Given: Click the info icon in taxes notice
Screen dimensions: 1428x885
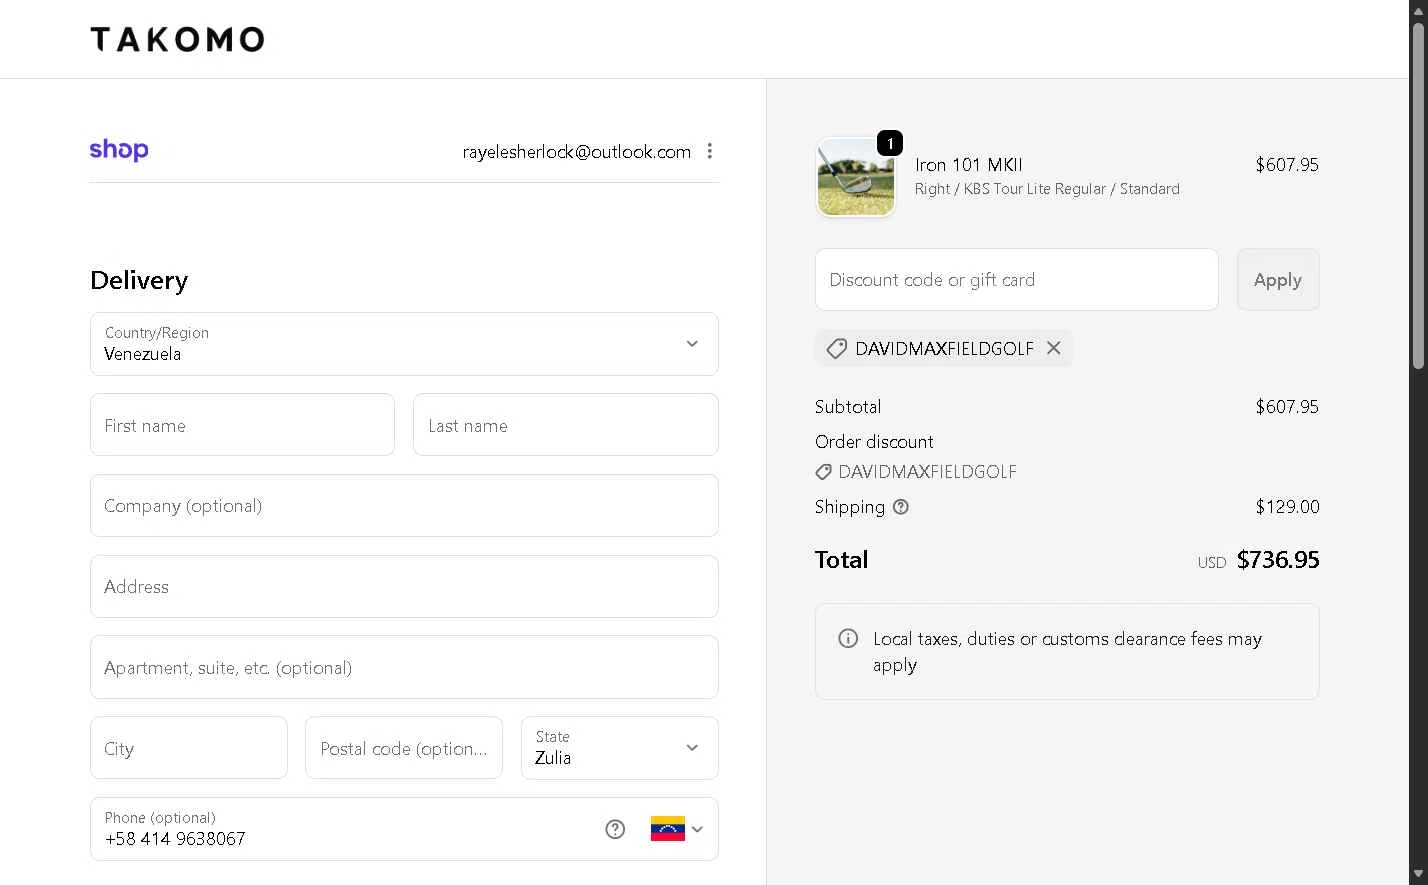Looking at the screenshot, I should [x=848, y=638].
